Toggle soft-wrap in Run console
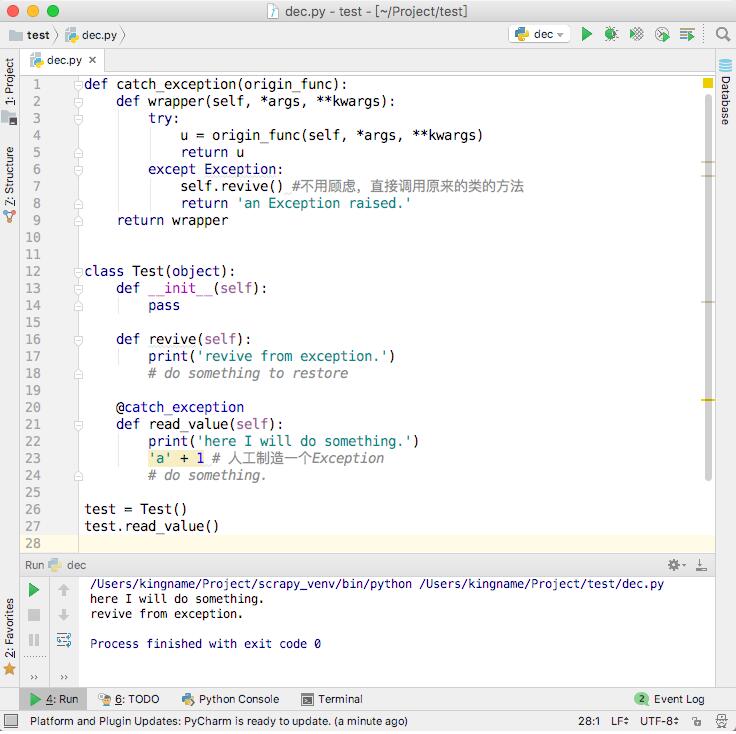 click(x=64, y=640)
